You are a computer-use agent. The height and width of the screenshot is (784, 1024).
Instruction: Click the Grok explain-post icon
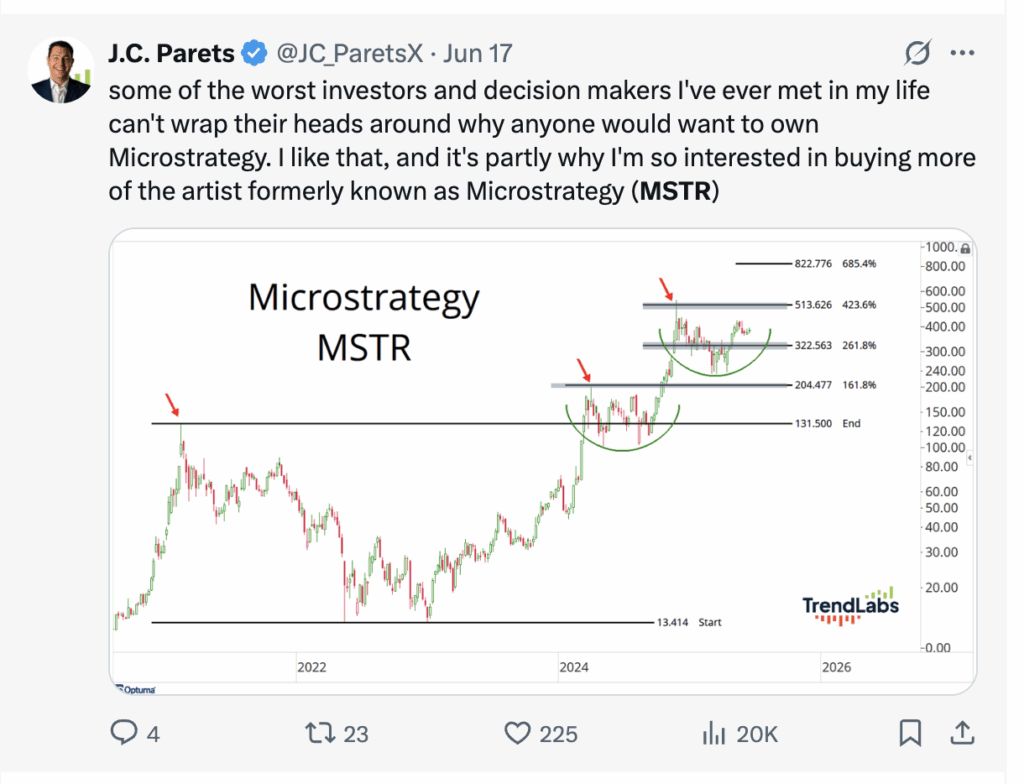(x=917, y=53)
